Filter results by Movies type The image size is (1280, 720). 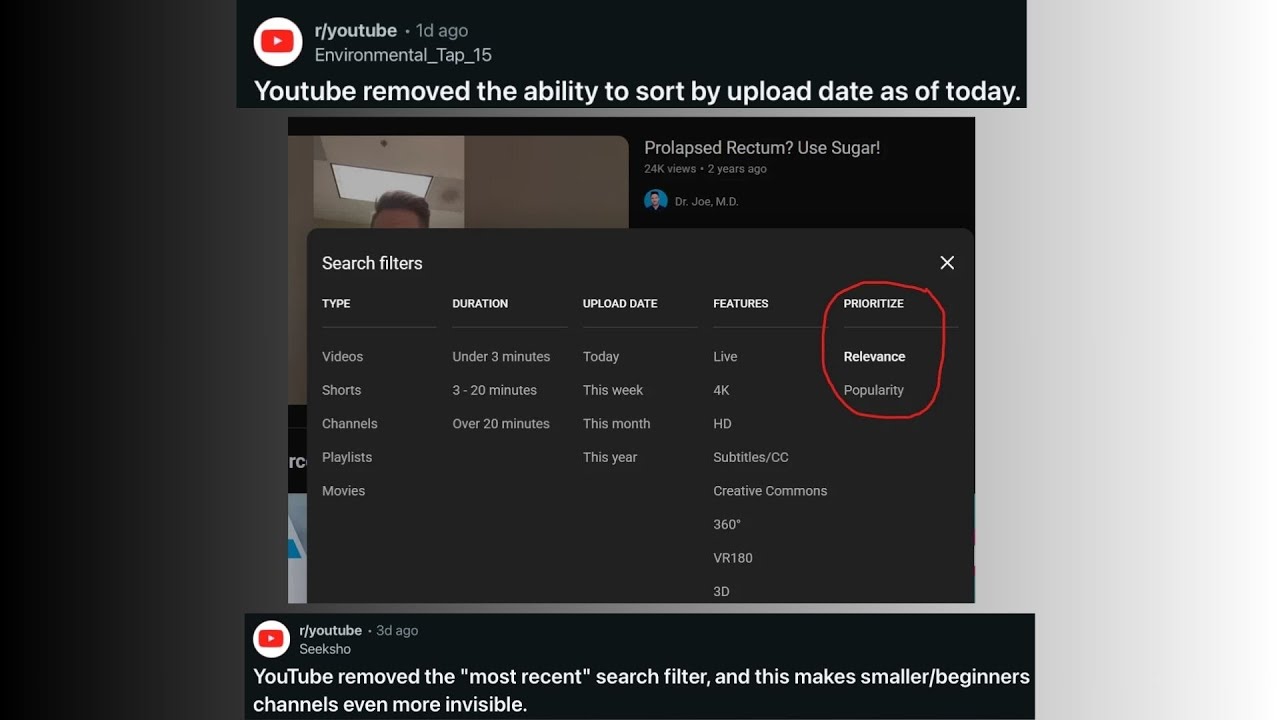(x=343, y=491)
